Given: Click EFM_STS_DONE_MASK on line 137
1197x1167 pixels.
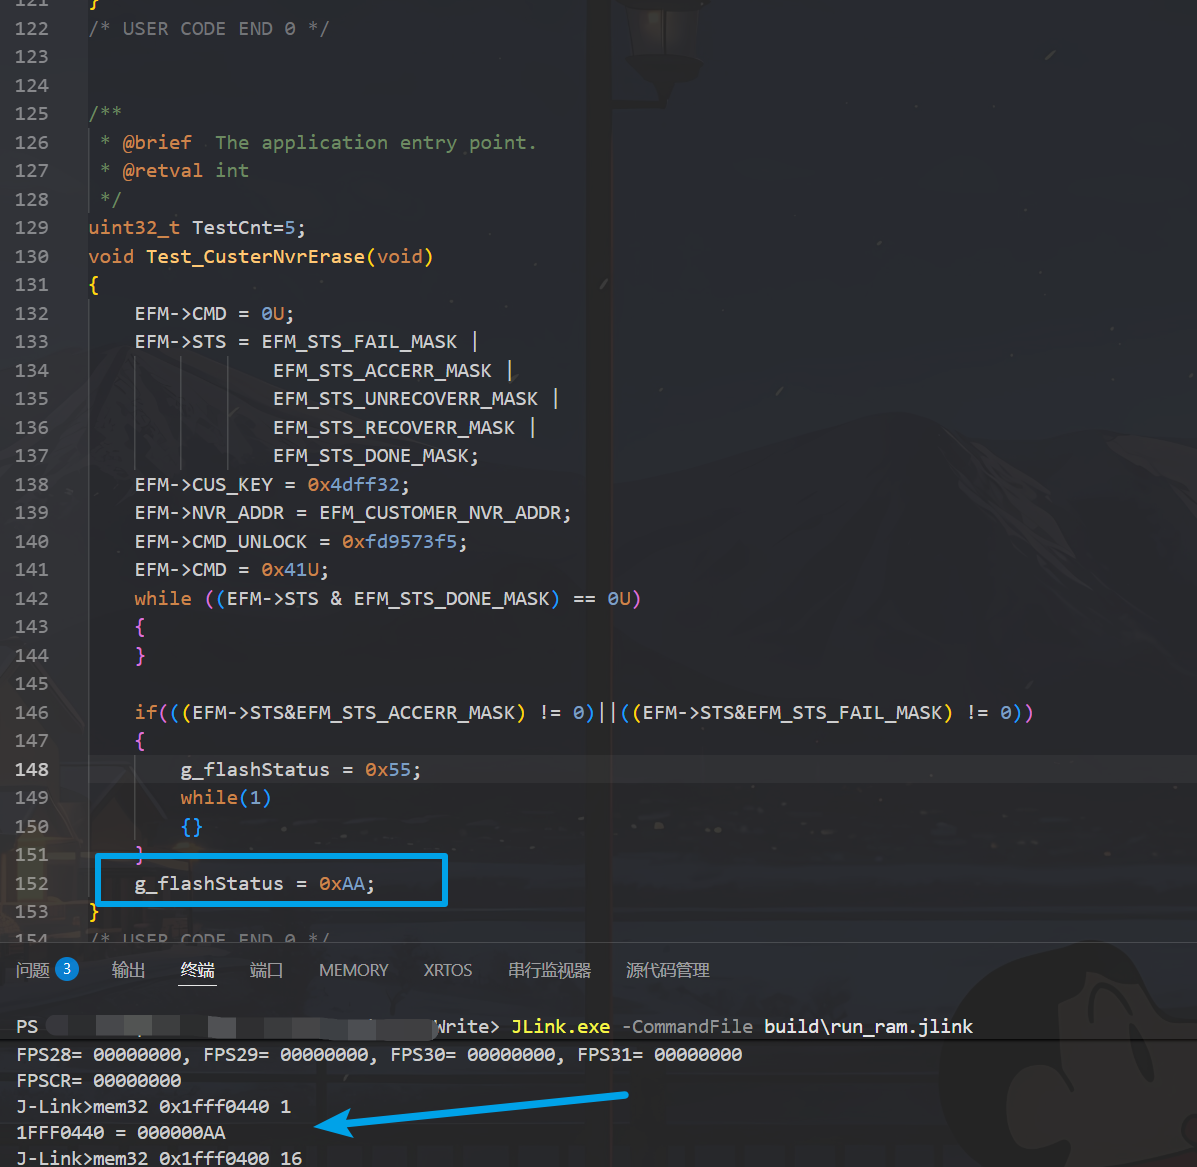Looking at the screenshot, I should (371, 456).
